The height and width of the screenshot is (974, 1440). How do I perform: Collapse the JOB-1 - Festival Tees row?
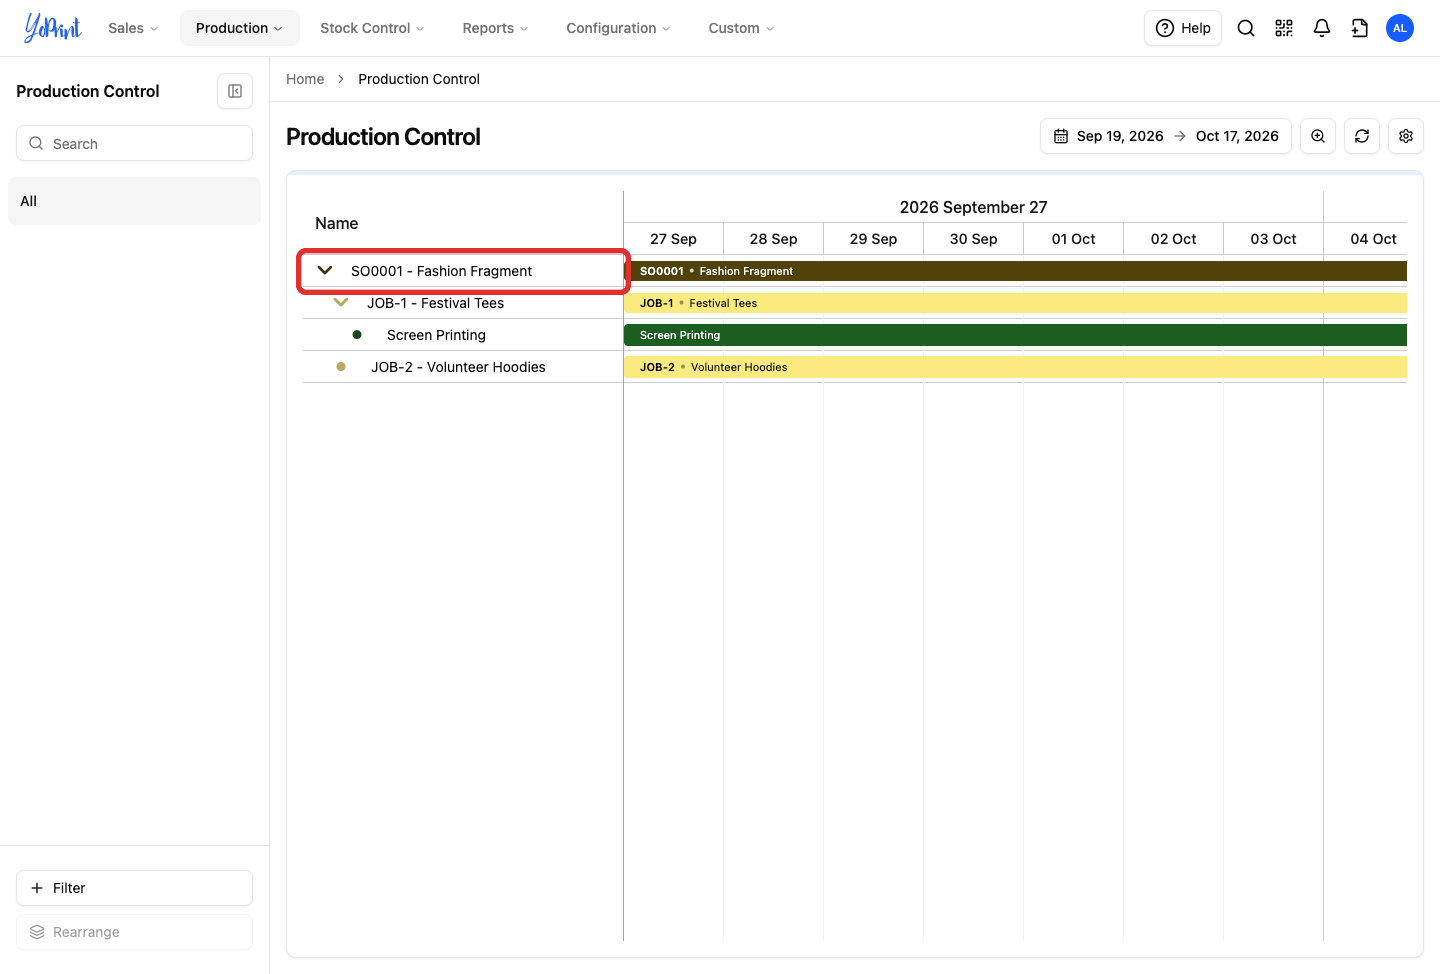341,302
